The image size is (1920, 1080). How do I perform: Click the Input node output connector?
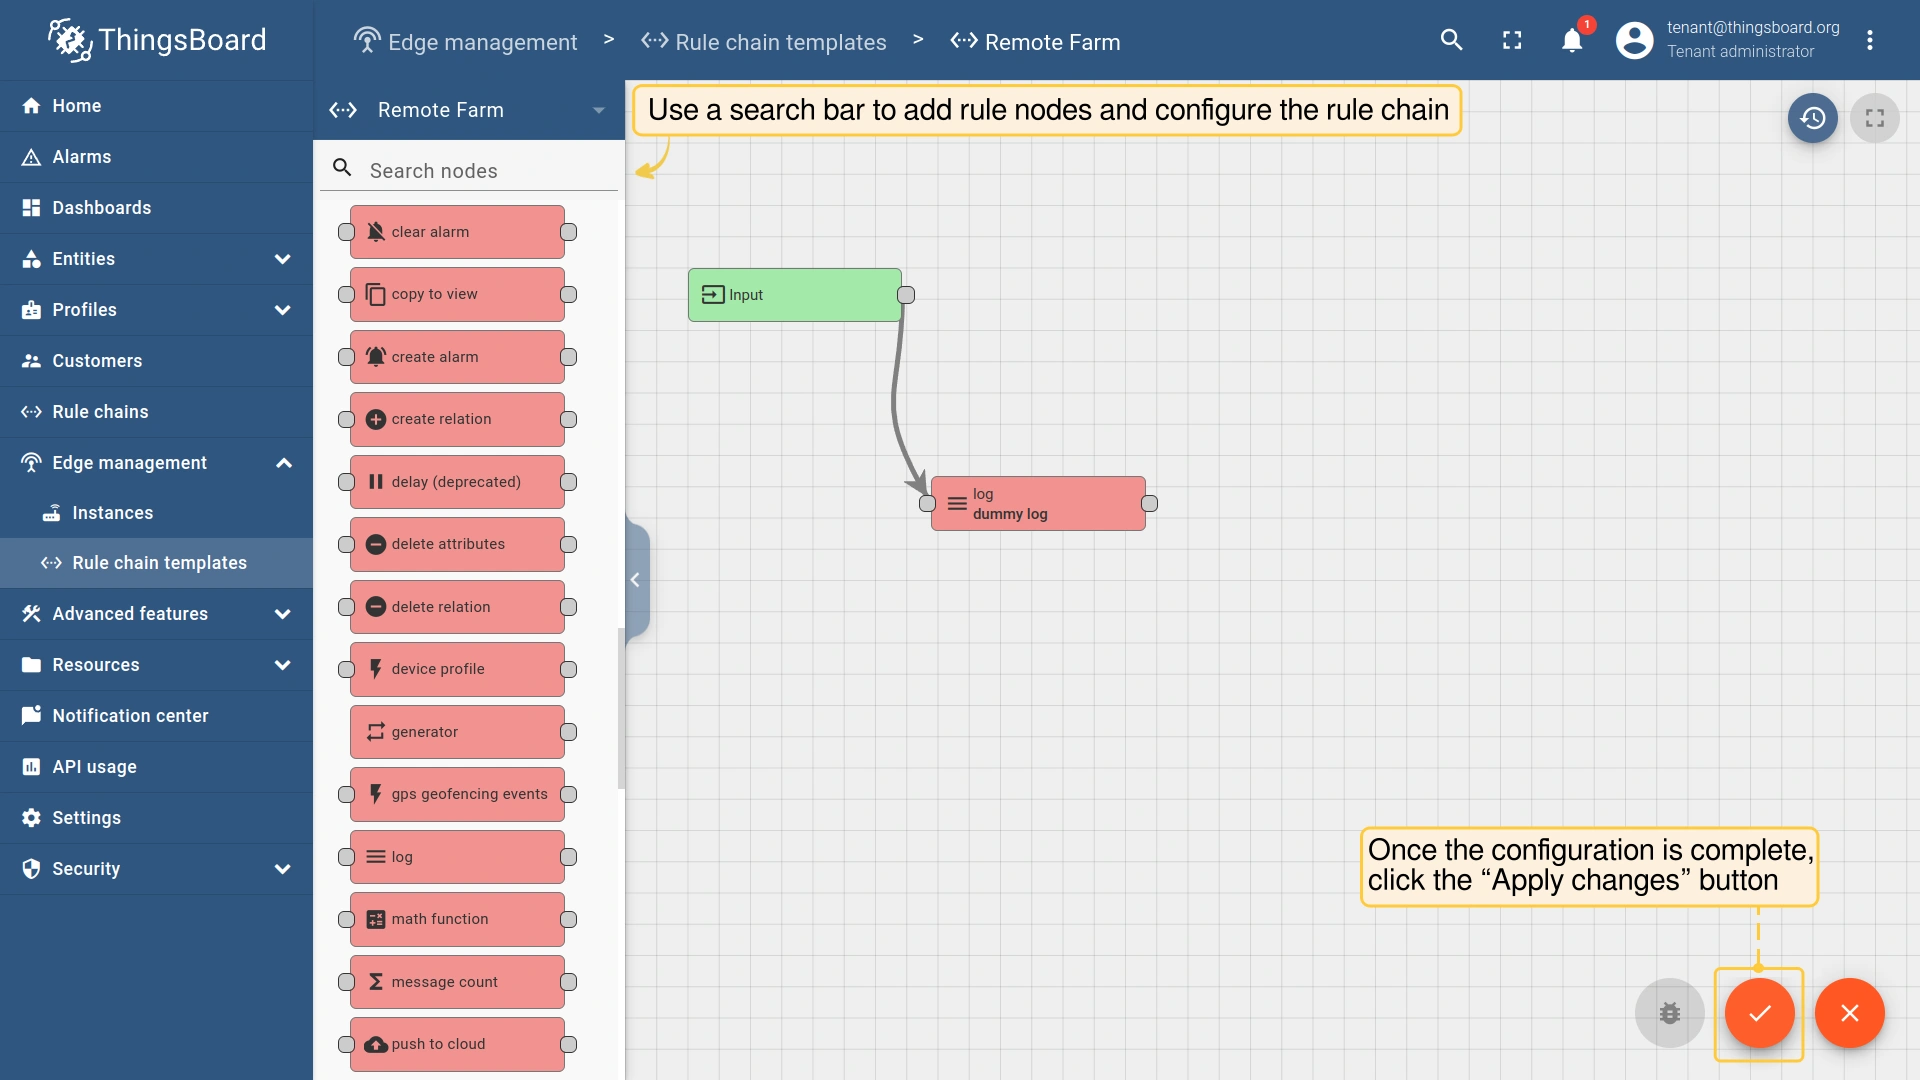906,295
